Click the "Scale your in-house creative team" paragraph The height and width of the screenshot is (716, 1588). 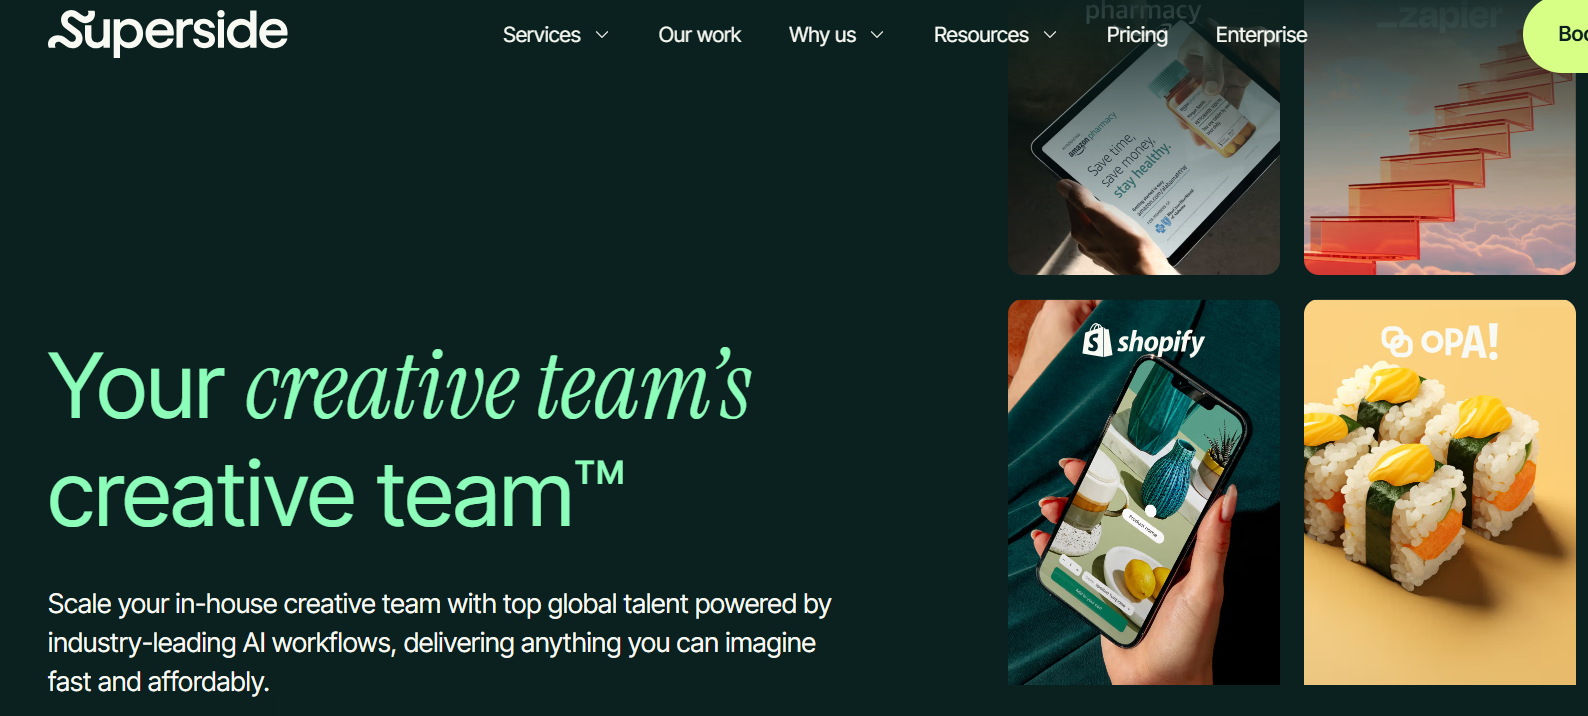click(x=440, y=642)
